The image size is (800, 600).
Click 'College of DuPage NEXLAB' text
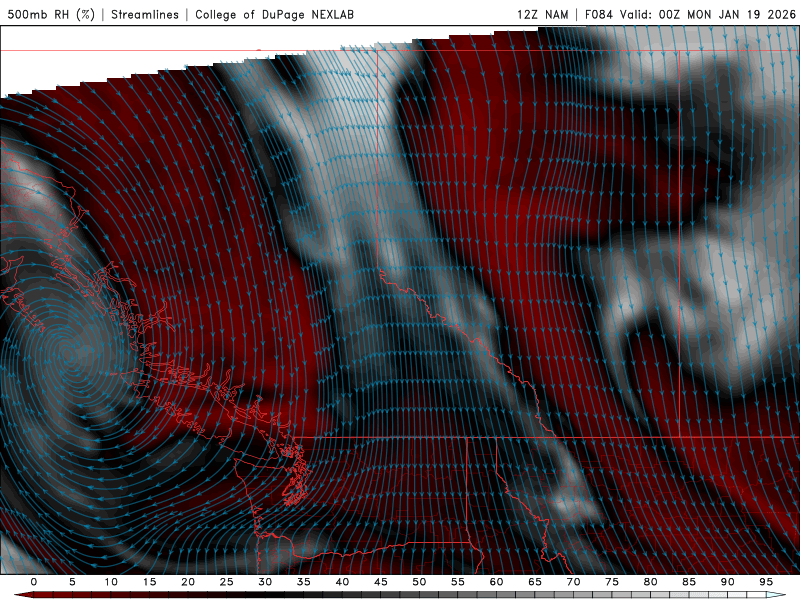274,14
